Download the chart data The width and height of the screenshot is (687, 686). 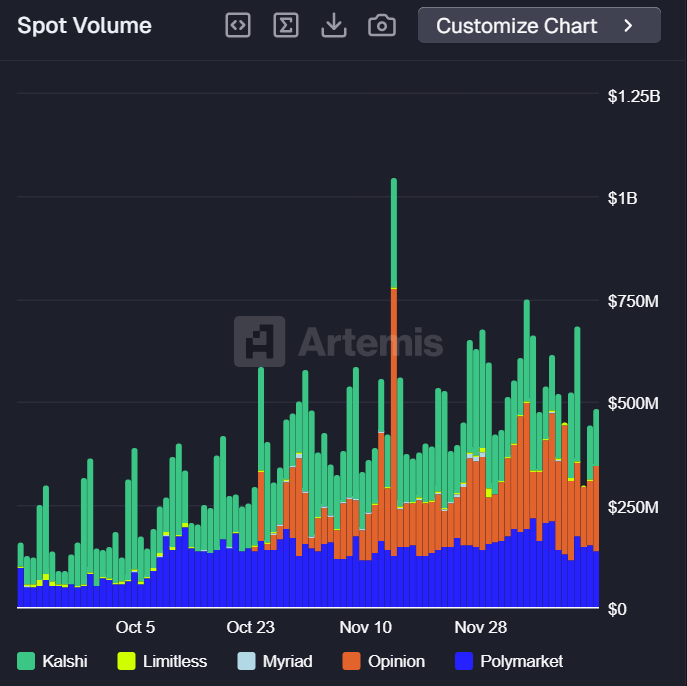tap(333, 26)
